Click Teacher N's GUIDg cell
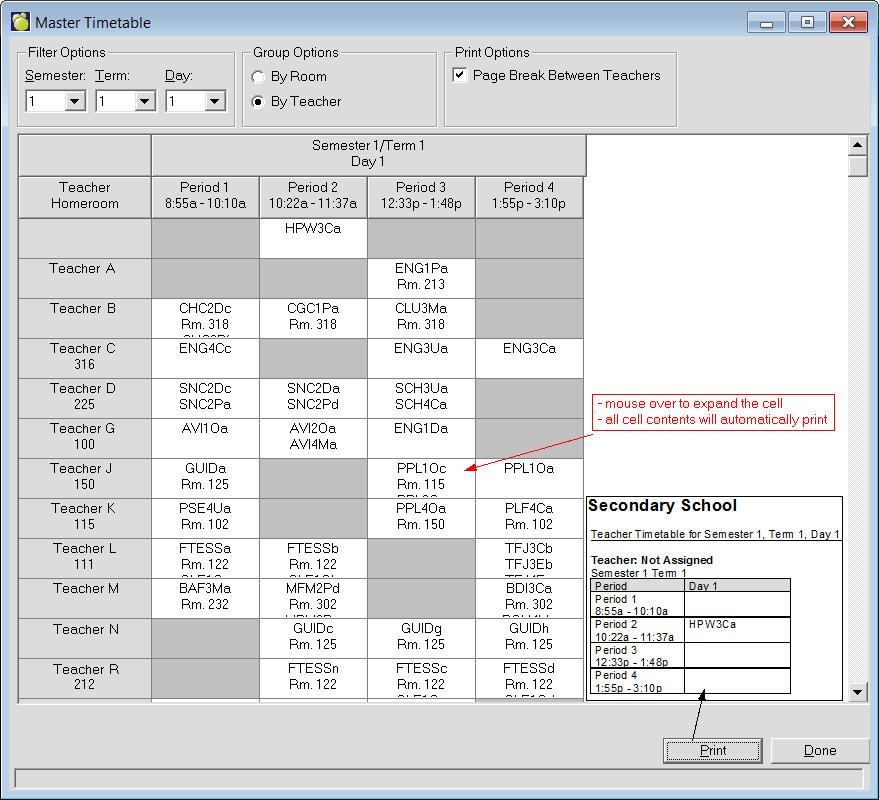Viewport: 879px width, 800px height. [421, 638]
